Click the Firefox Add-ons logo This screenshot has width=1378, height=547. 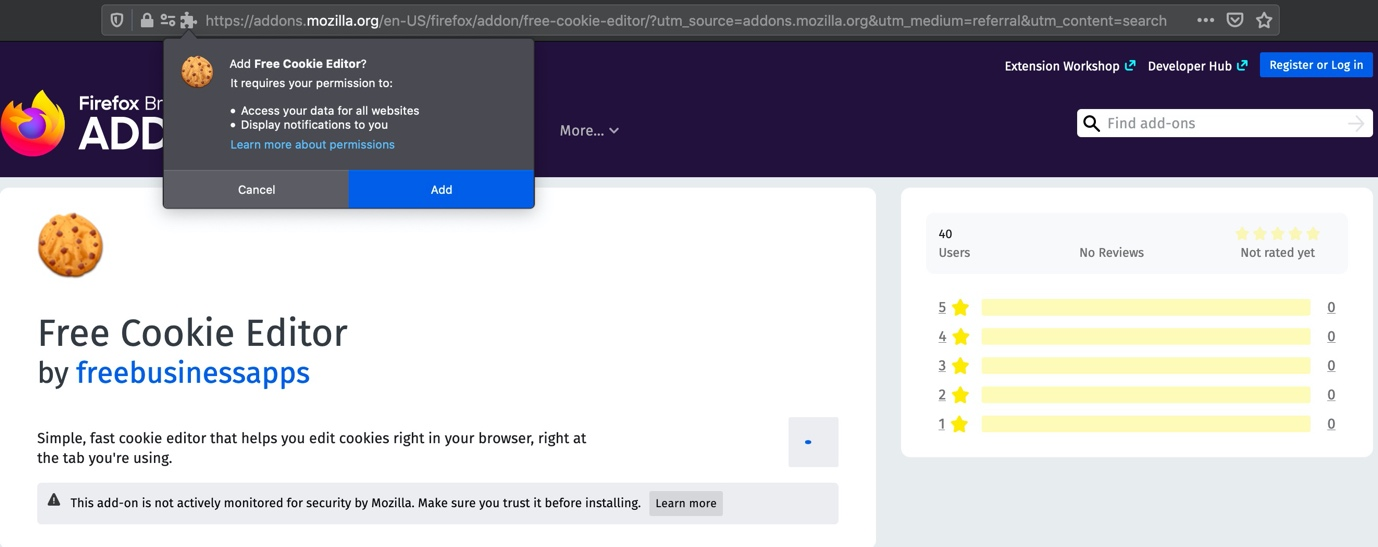tap(80, 123)
